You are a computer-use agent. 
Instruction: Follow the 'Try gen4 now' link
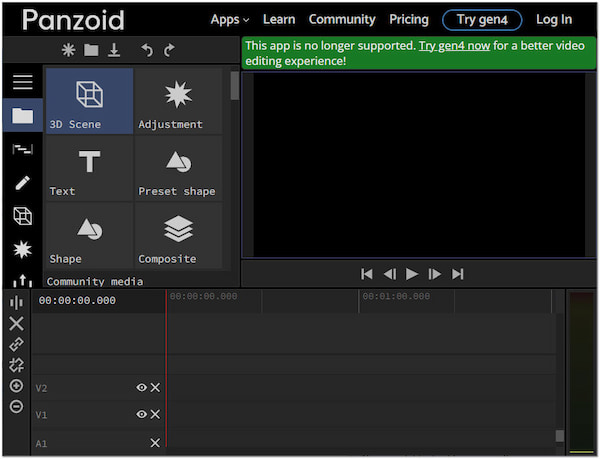coord(454,46)
